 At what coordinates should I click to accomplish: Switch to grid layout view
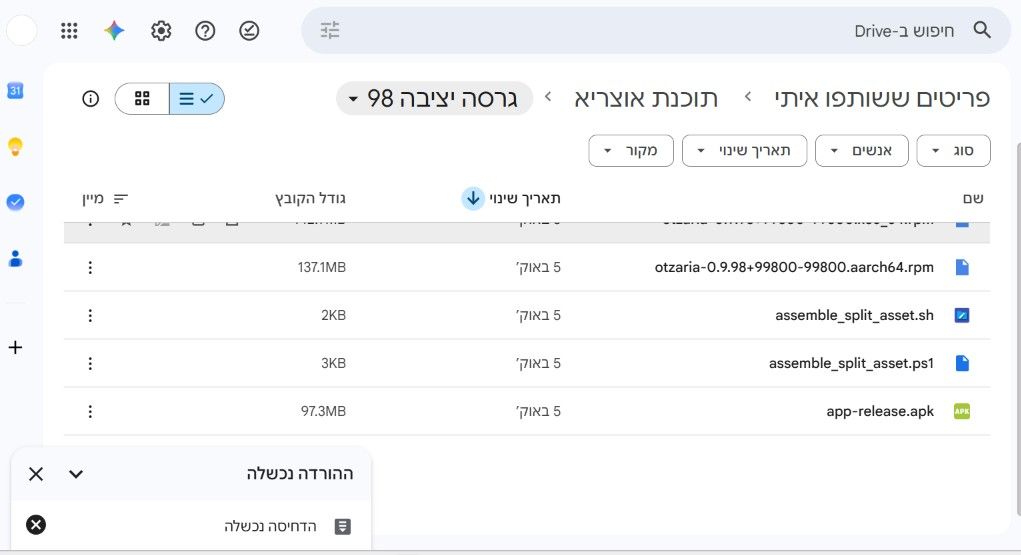pyautogui.click(x=142, y=98)
